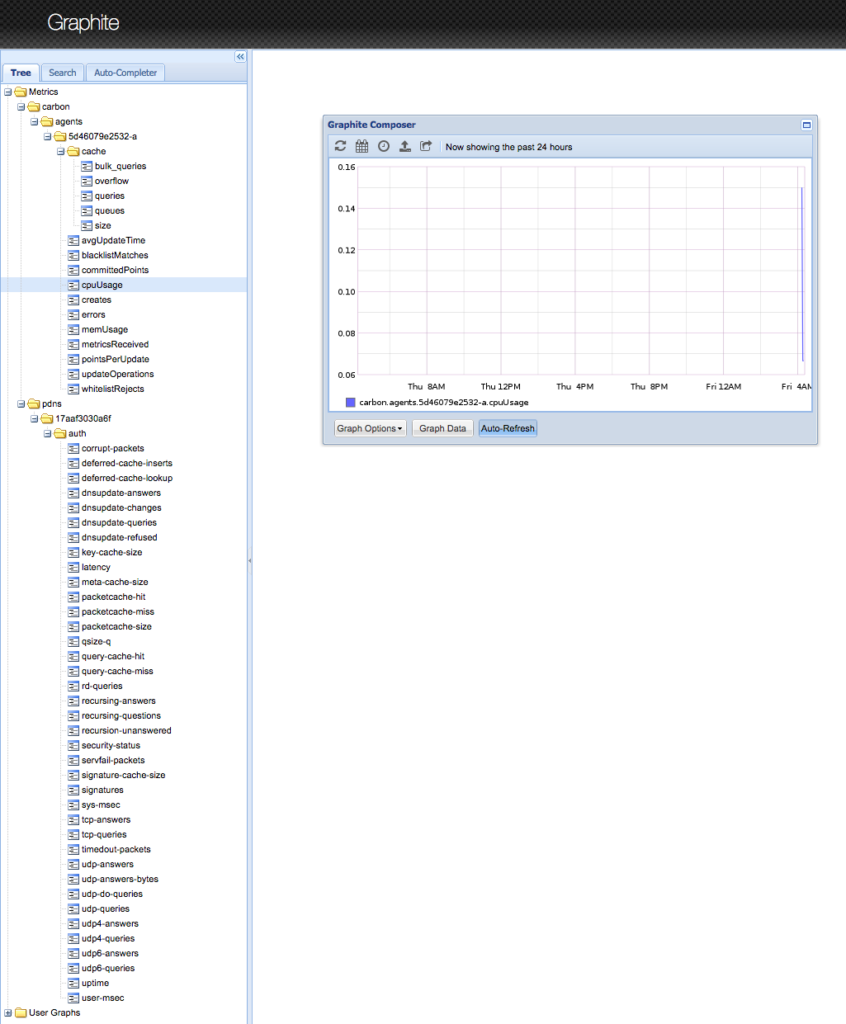Switch to the Auto-Completer tab
Screen dimensions: 846x1024
pos(125,72)
